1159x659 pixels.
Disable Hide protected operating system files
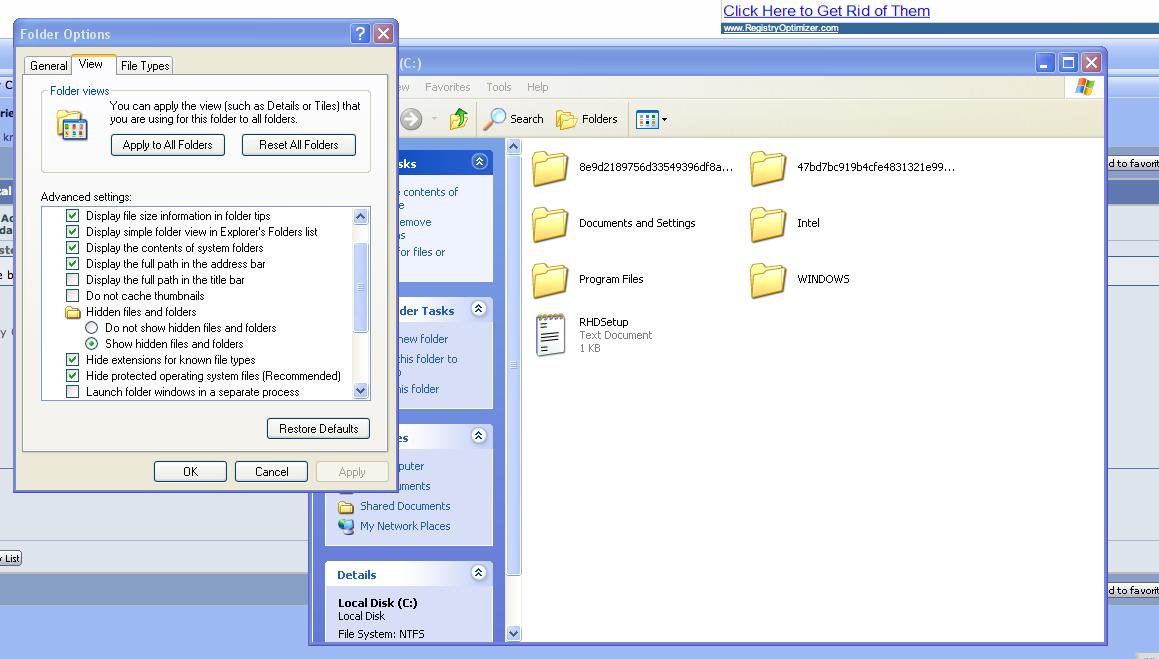point(72,376)
